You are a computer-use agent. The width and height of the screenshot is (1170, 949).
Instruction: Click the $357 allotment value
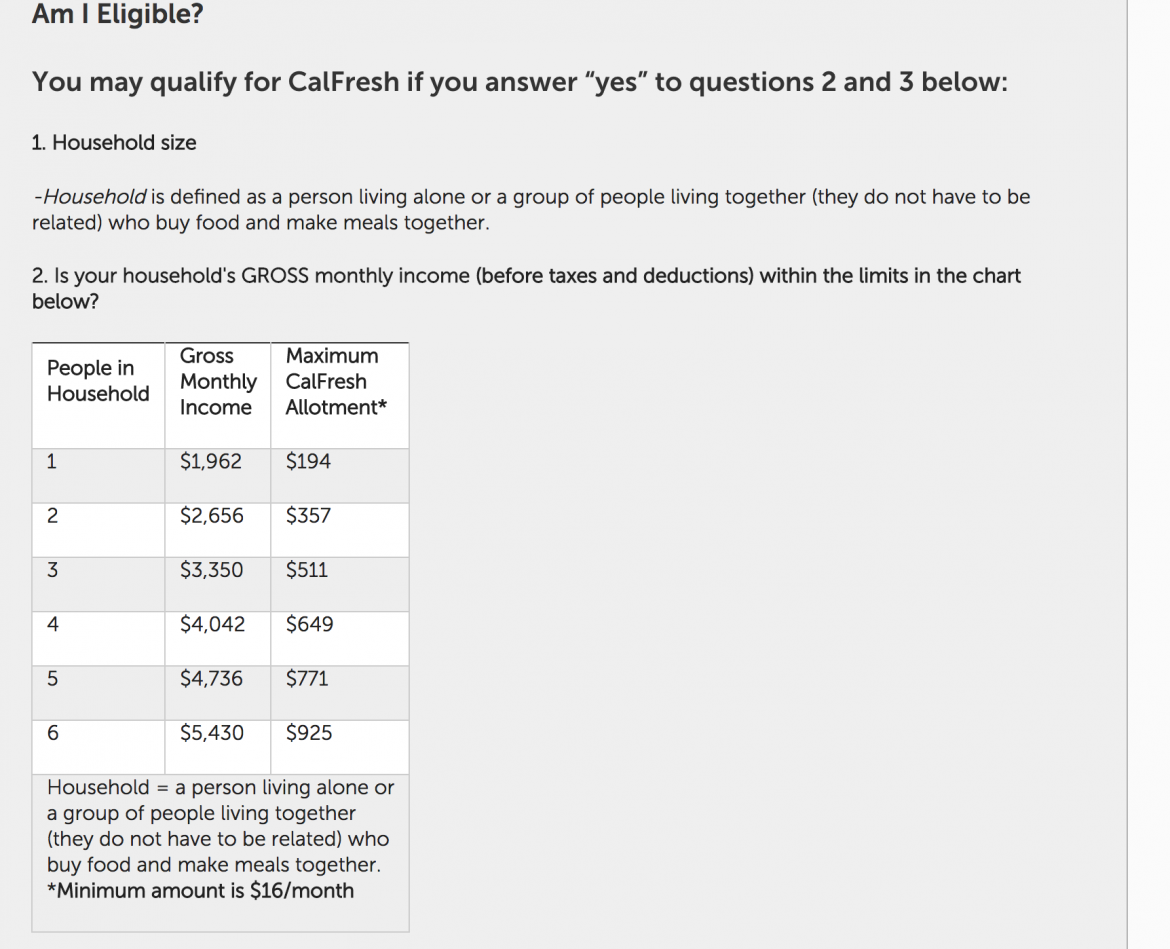[308, 516]
